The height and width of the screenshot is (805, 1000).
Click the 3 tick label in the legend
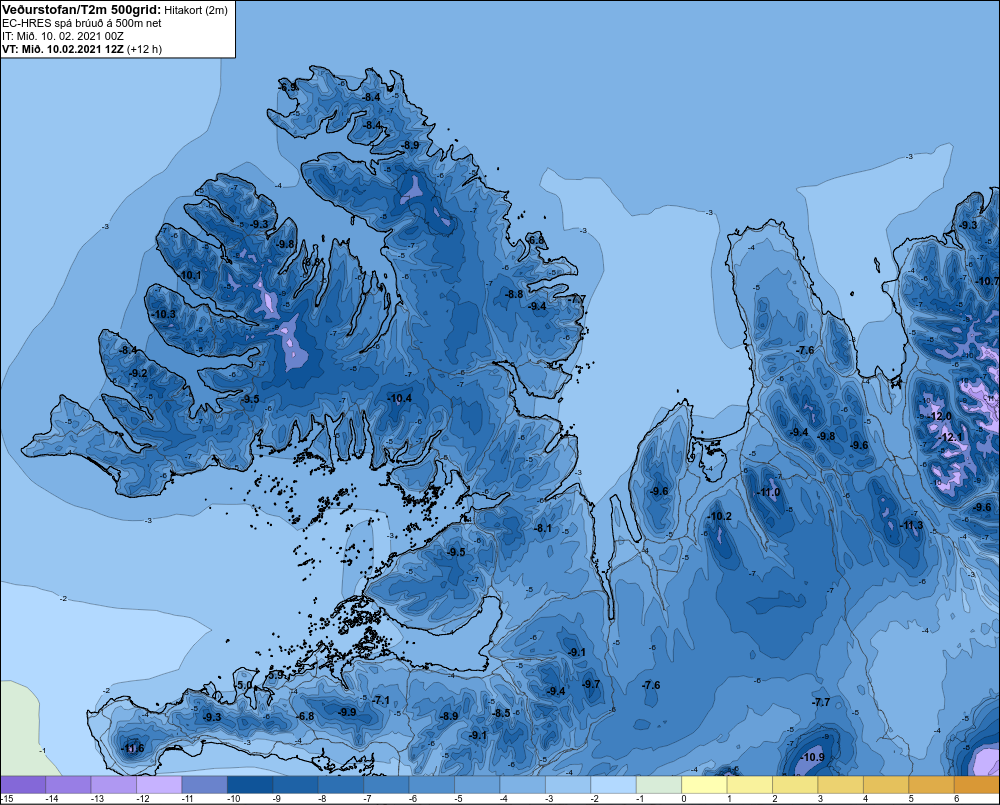pos(820,799)
